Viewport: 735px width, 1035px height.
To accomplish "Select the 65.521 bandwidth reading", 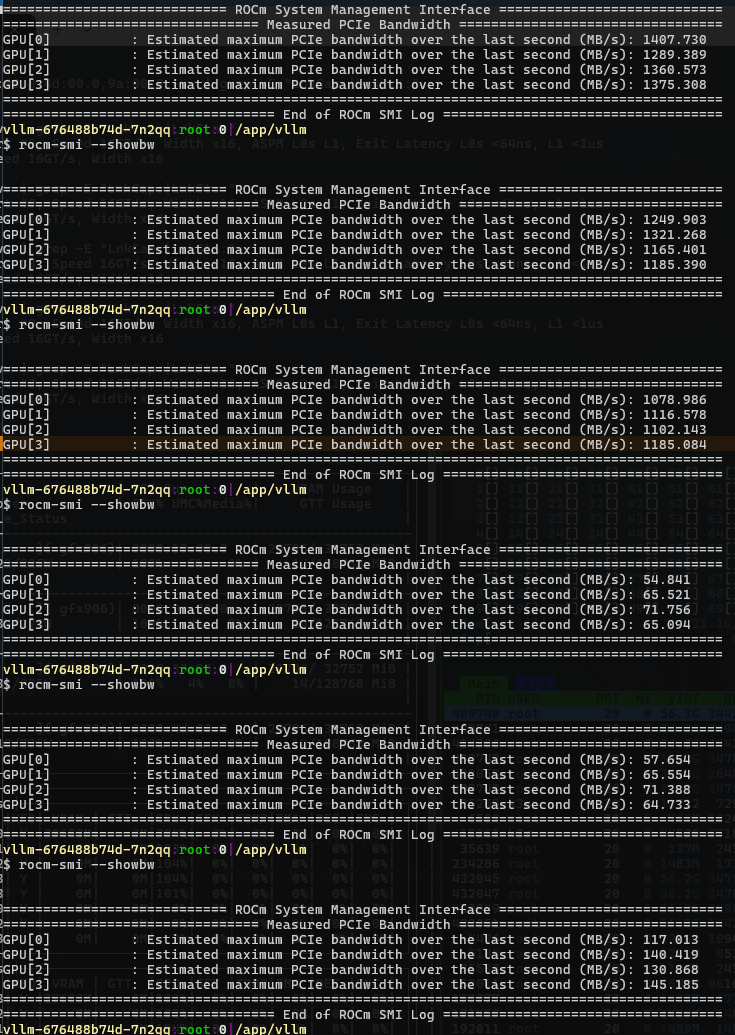I will [666, 595].
